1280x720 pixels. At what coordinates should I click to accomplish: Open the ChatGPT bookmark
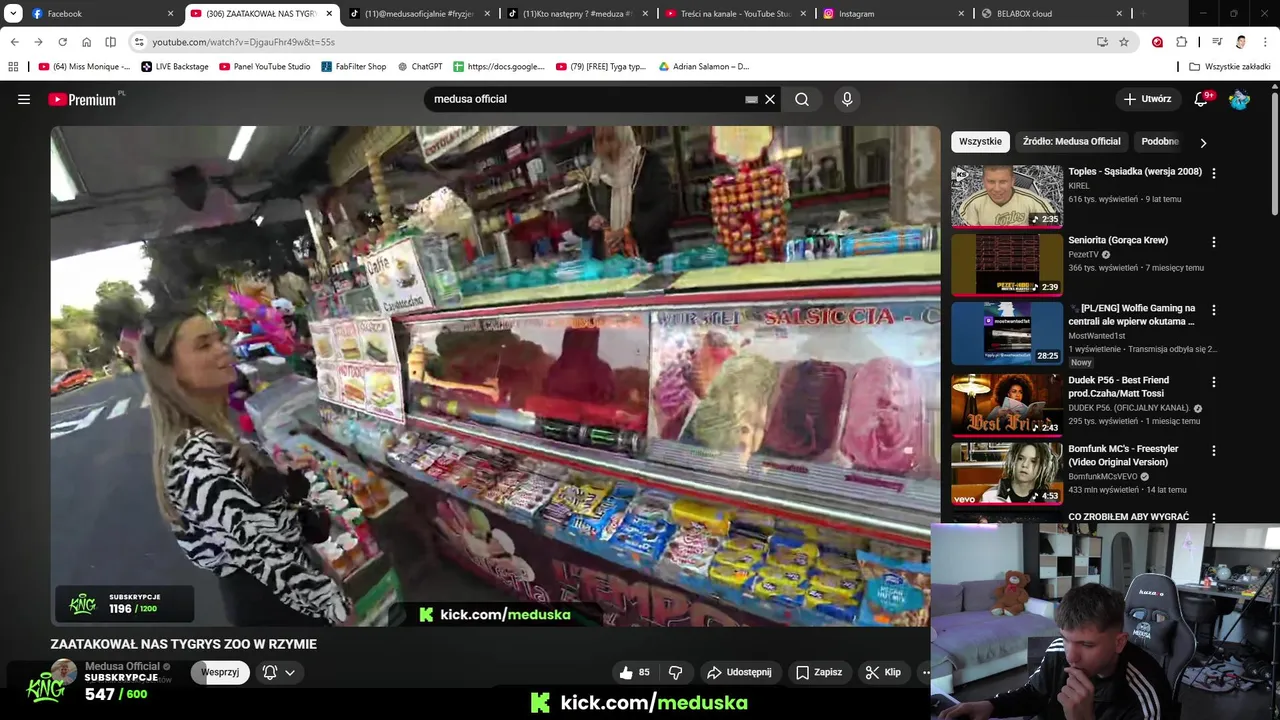(x=420, y=67)
